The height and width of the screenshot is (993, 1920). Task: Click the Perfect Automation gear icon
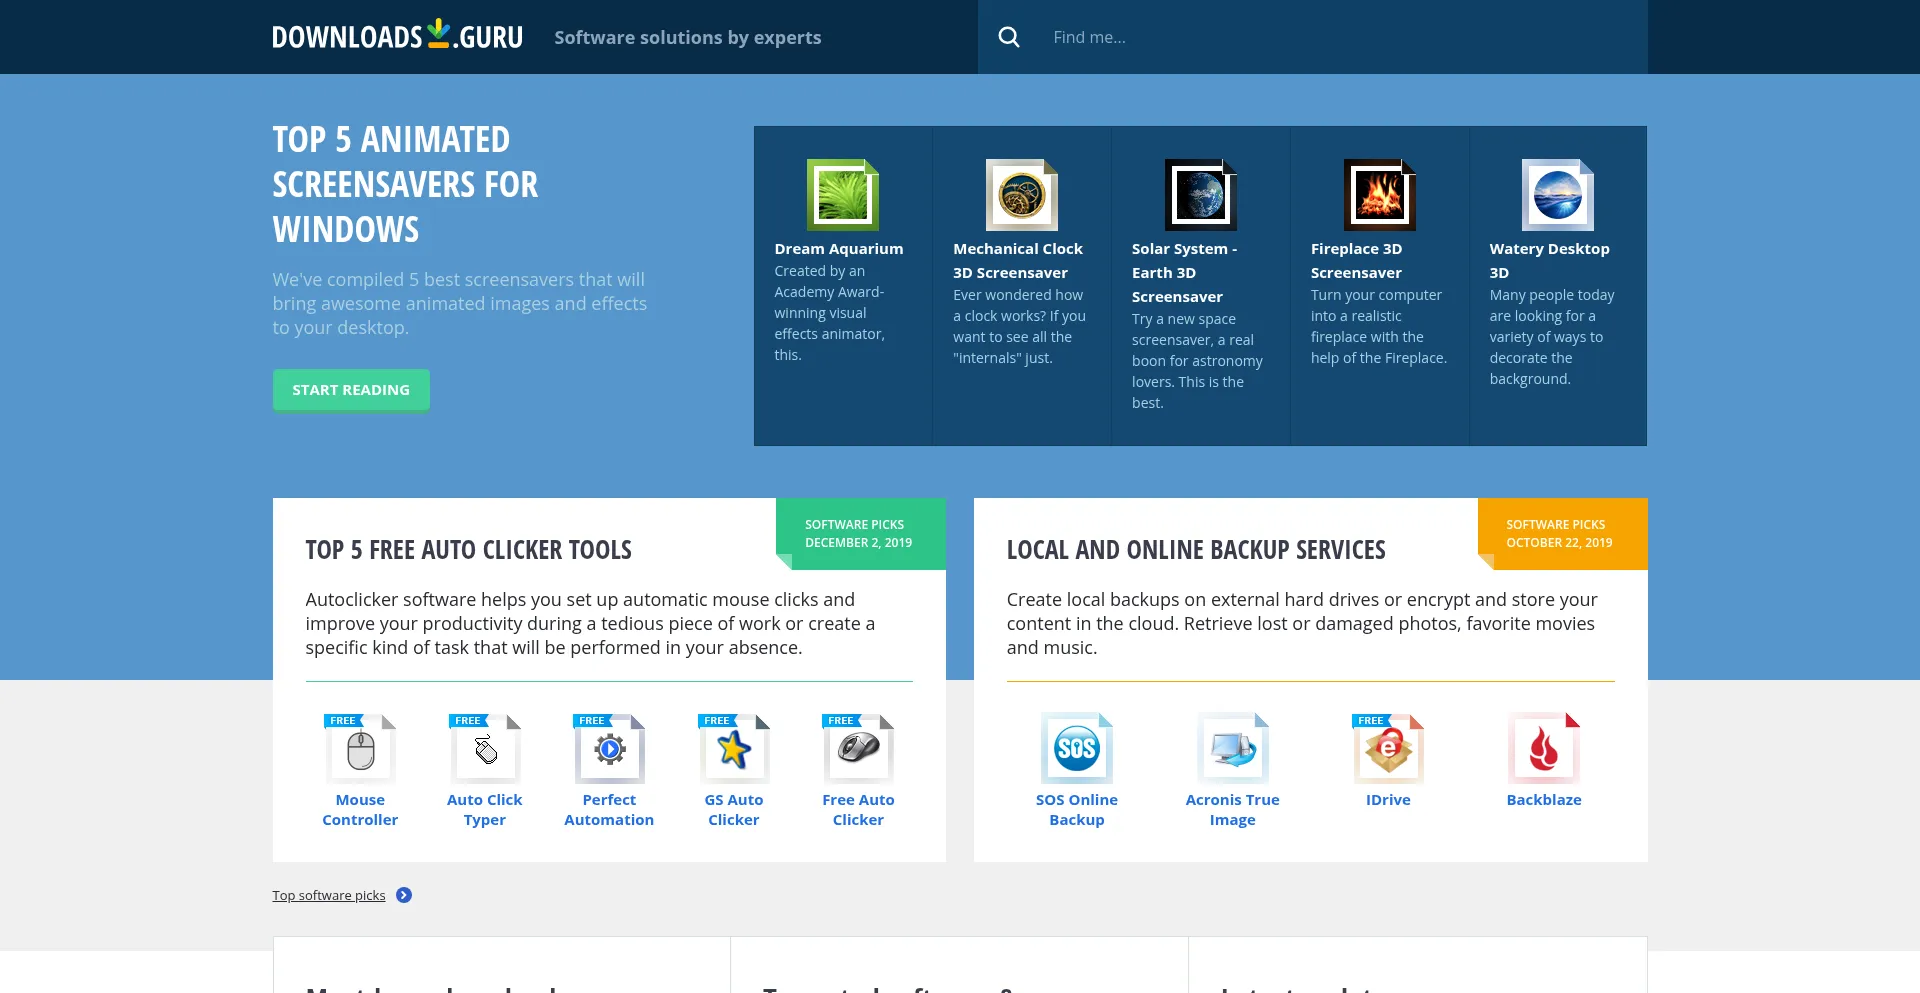(609, 749)
